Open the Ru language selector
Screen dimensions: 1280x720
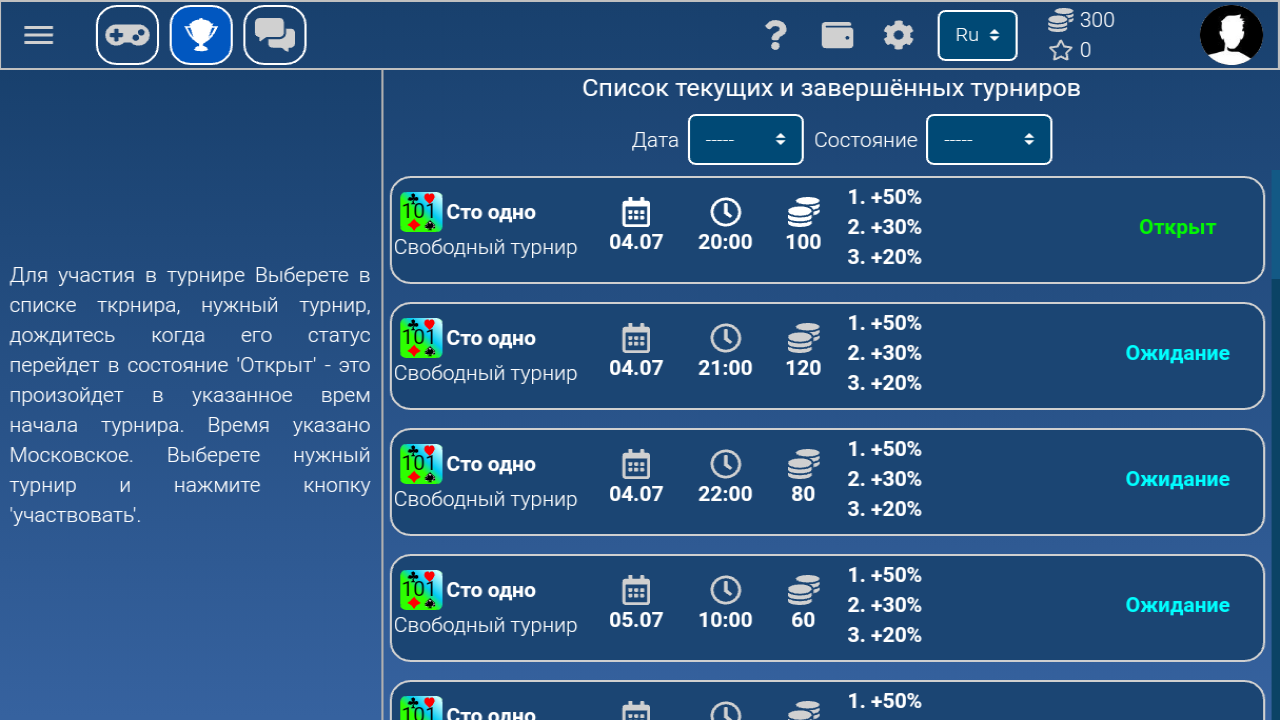[x=977, y=34]
